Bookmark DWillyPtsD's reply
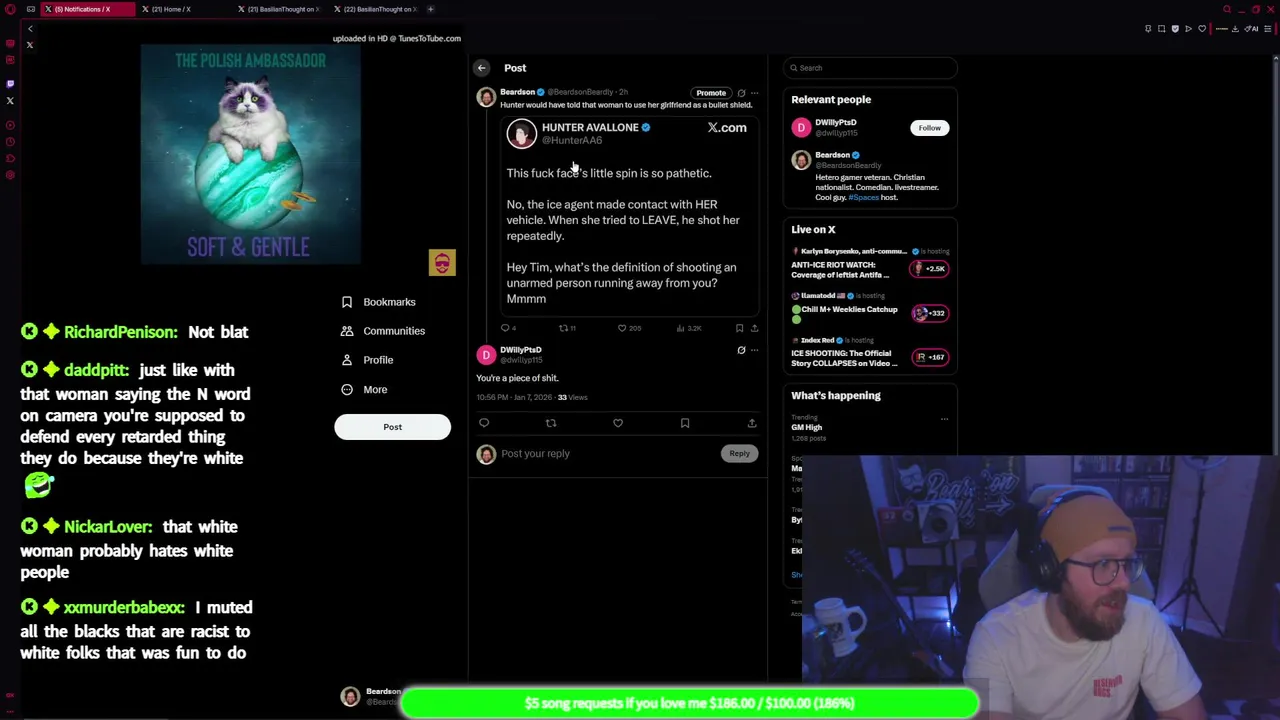This screenshot has height=720, width=1280. [685, 423]
